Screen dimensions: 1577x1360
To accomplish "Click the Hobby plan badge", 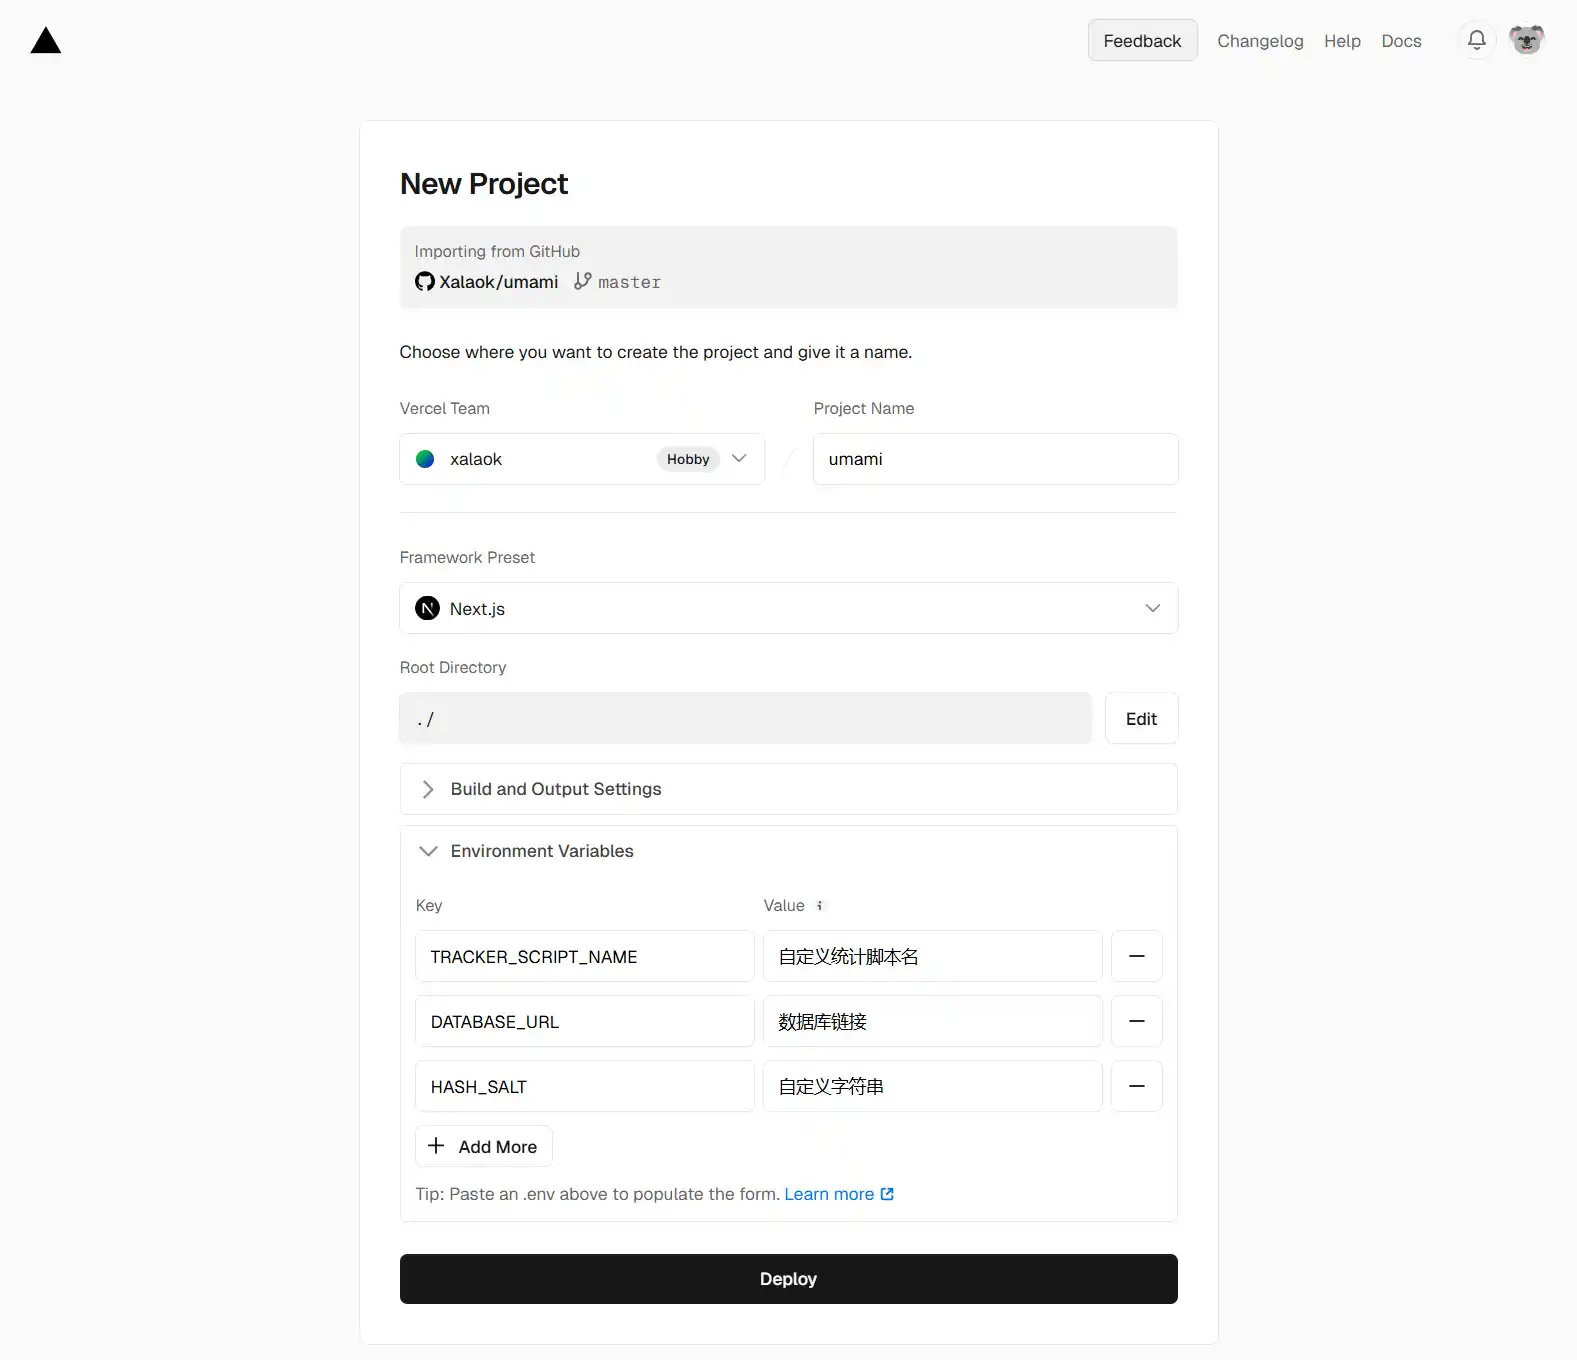I will click(688, 459).
